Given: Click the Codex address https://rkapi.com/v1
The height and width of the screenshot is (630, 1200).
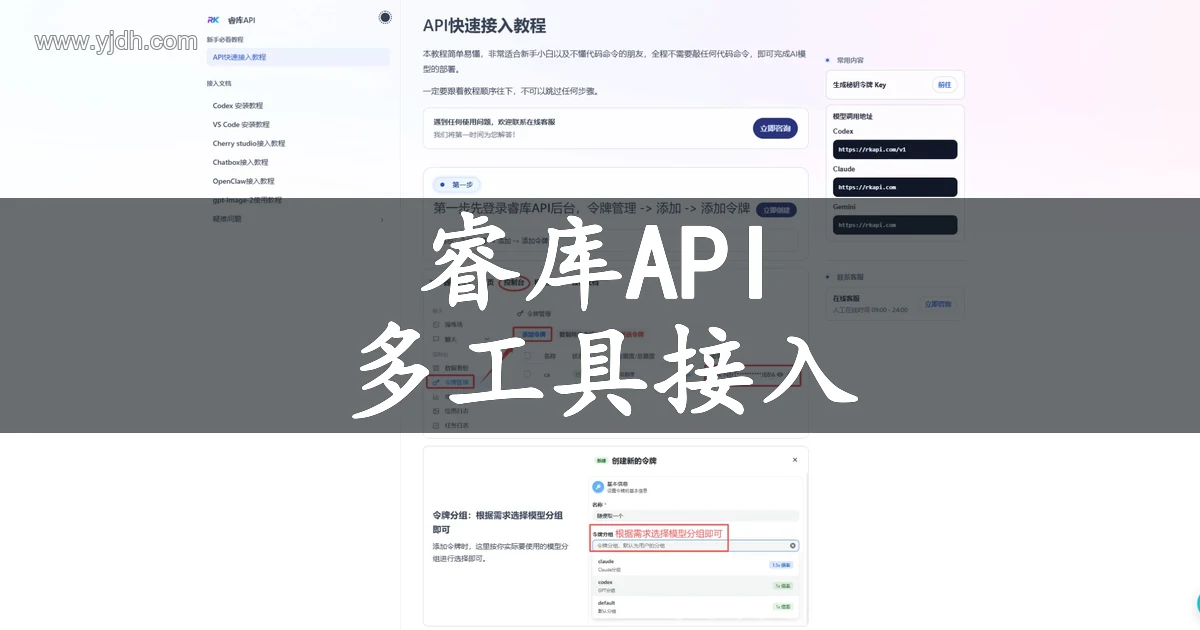Looking at the screenshot, I should tap(895, 149).
